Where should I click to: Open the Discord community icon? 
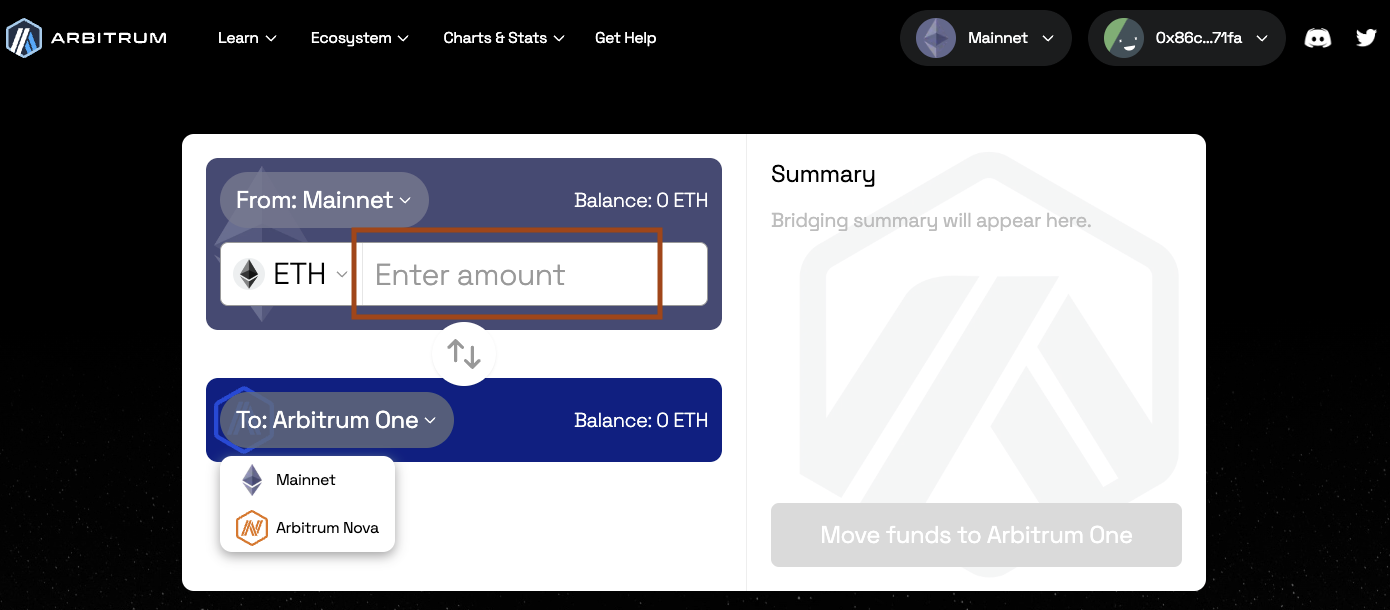1318,37
